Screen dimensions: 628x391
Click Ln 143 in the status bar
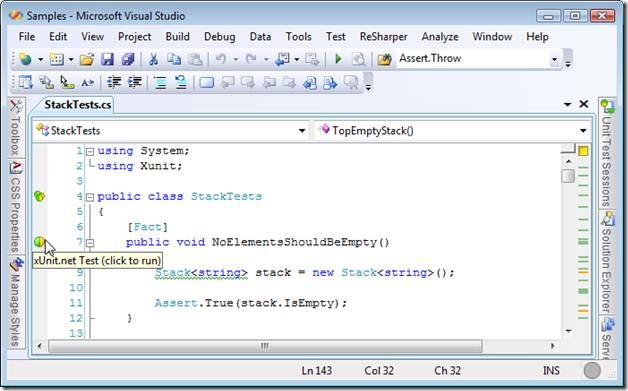tap(316, 371)
